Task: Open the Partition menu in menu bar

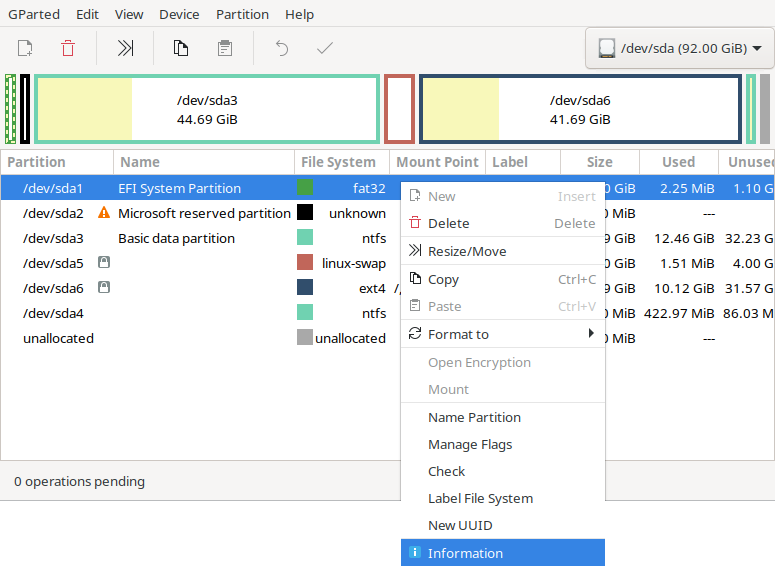Action: (242, 14)
